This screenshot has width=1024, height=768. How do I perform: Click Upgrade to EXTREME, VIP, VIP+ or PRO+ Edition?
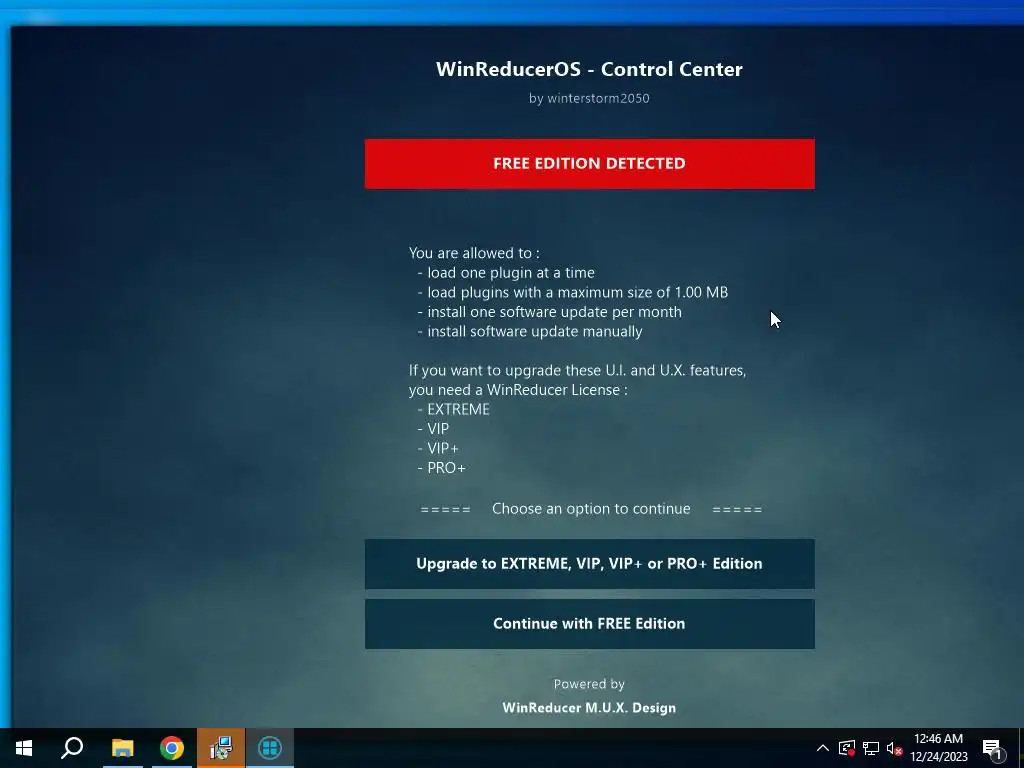tap(589, 564)
